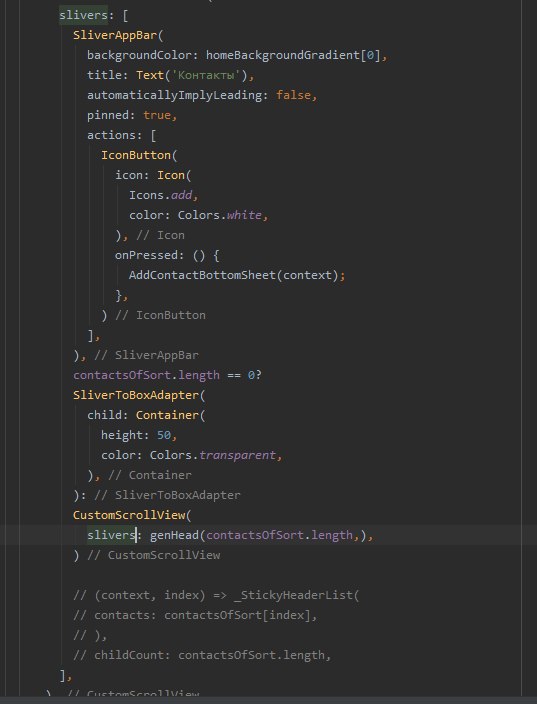Click 'backgroundColor' property name

click(139, 55)
